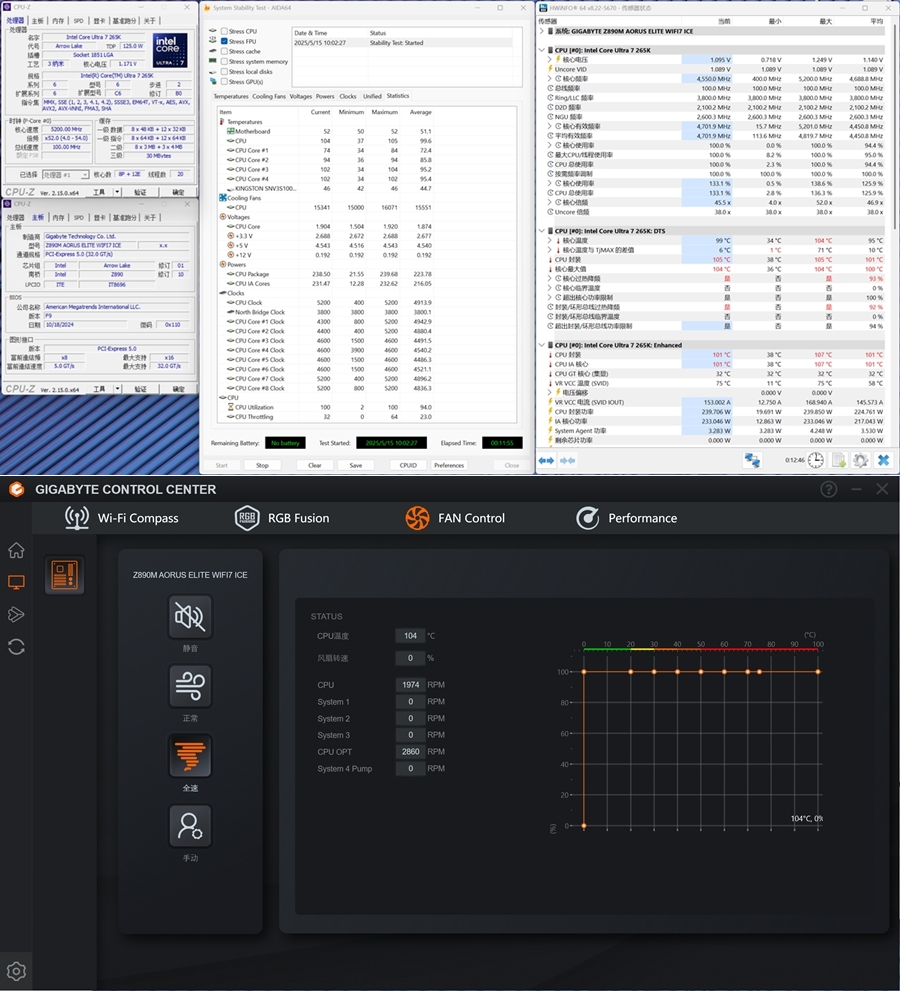Open the CPU-Z processor selection dropdown
This screenshot has height=991, width=900.
tap(66, 174)
